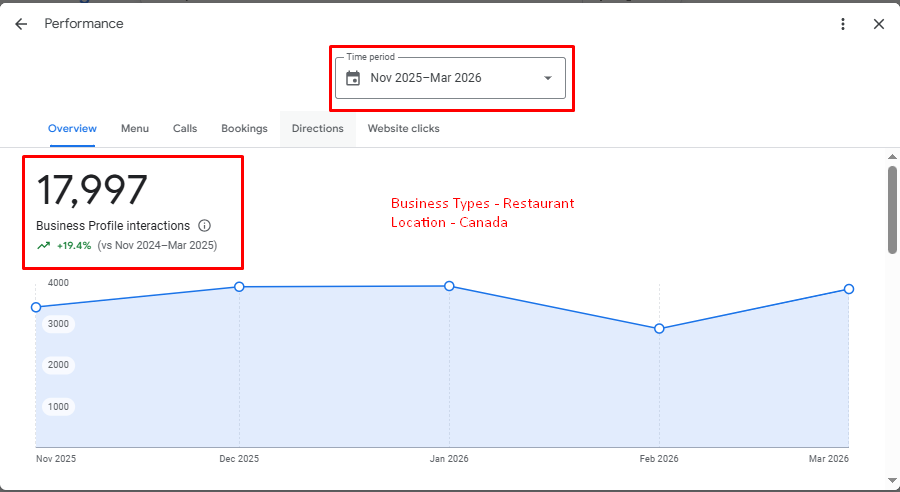Switch to the Overview tab
900x492 pixels.
coord(72,128)
